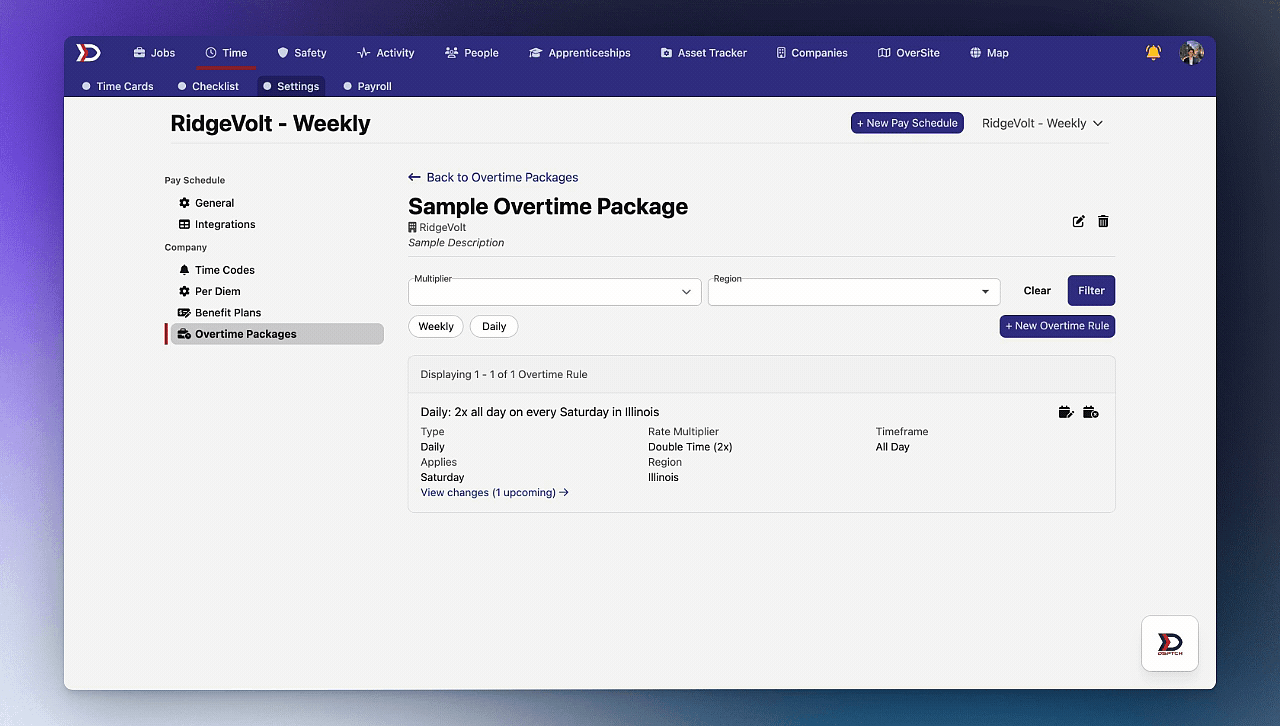Open the user profile avatar menu
1280x726 pixels.
pos(1191,53)
